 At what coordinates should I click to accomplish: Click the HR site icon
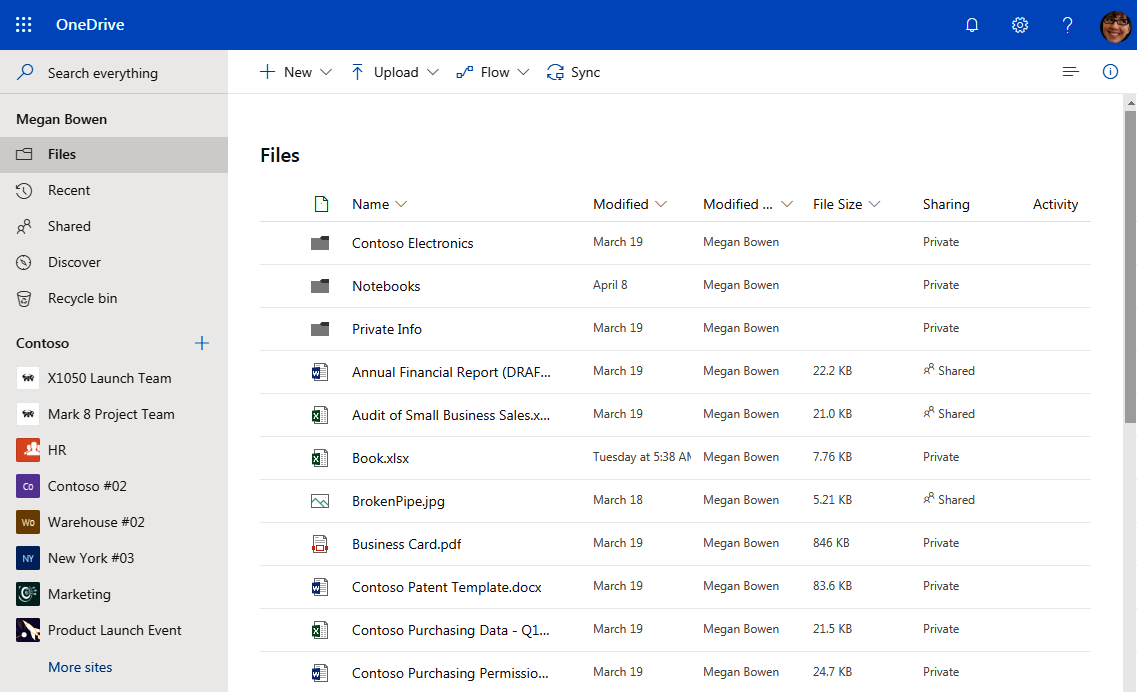click(x=28, y=450)
